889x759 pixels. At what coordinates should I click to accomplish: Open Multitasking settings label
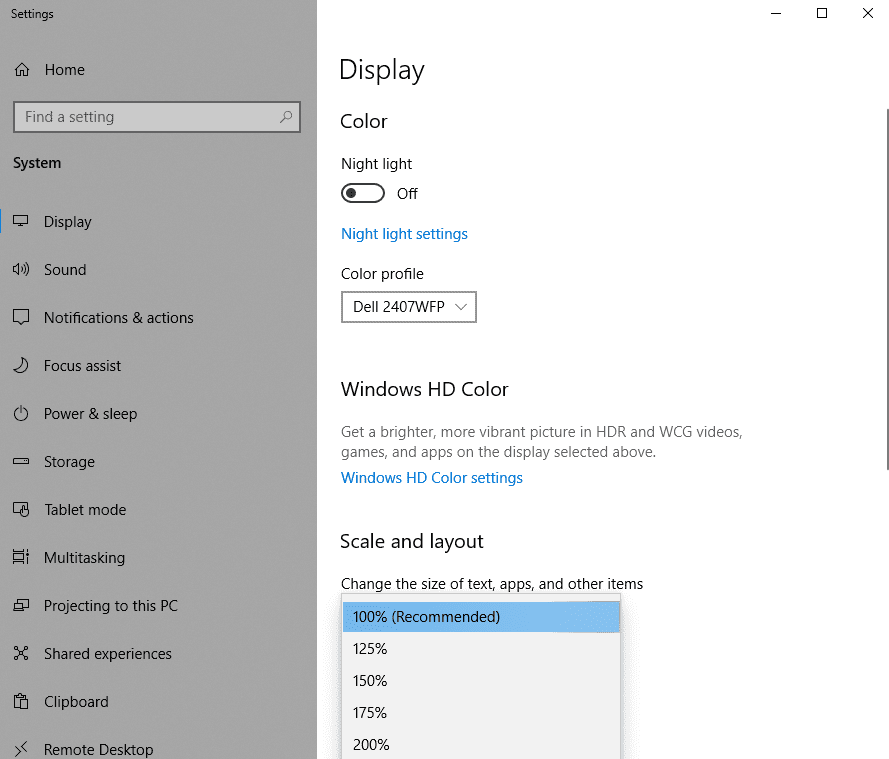pyautogui.click(x=84, y=558)
